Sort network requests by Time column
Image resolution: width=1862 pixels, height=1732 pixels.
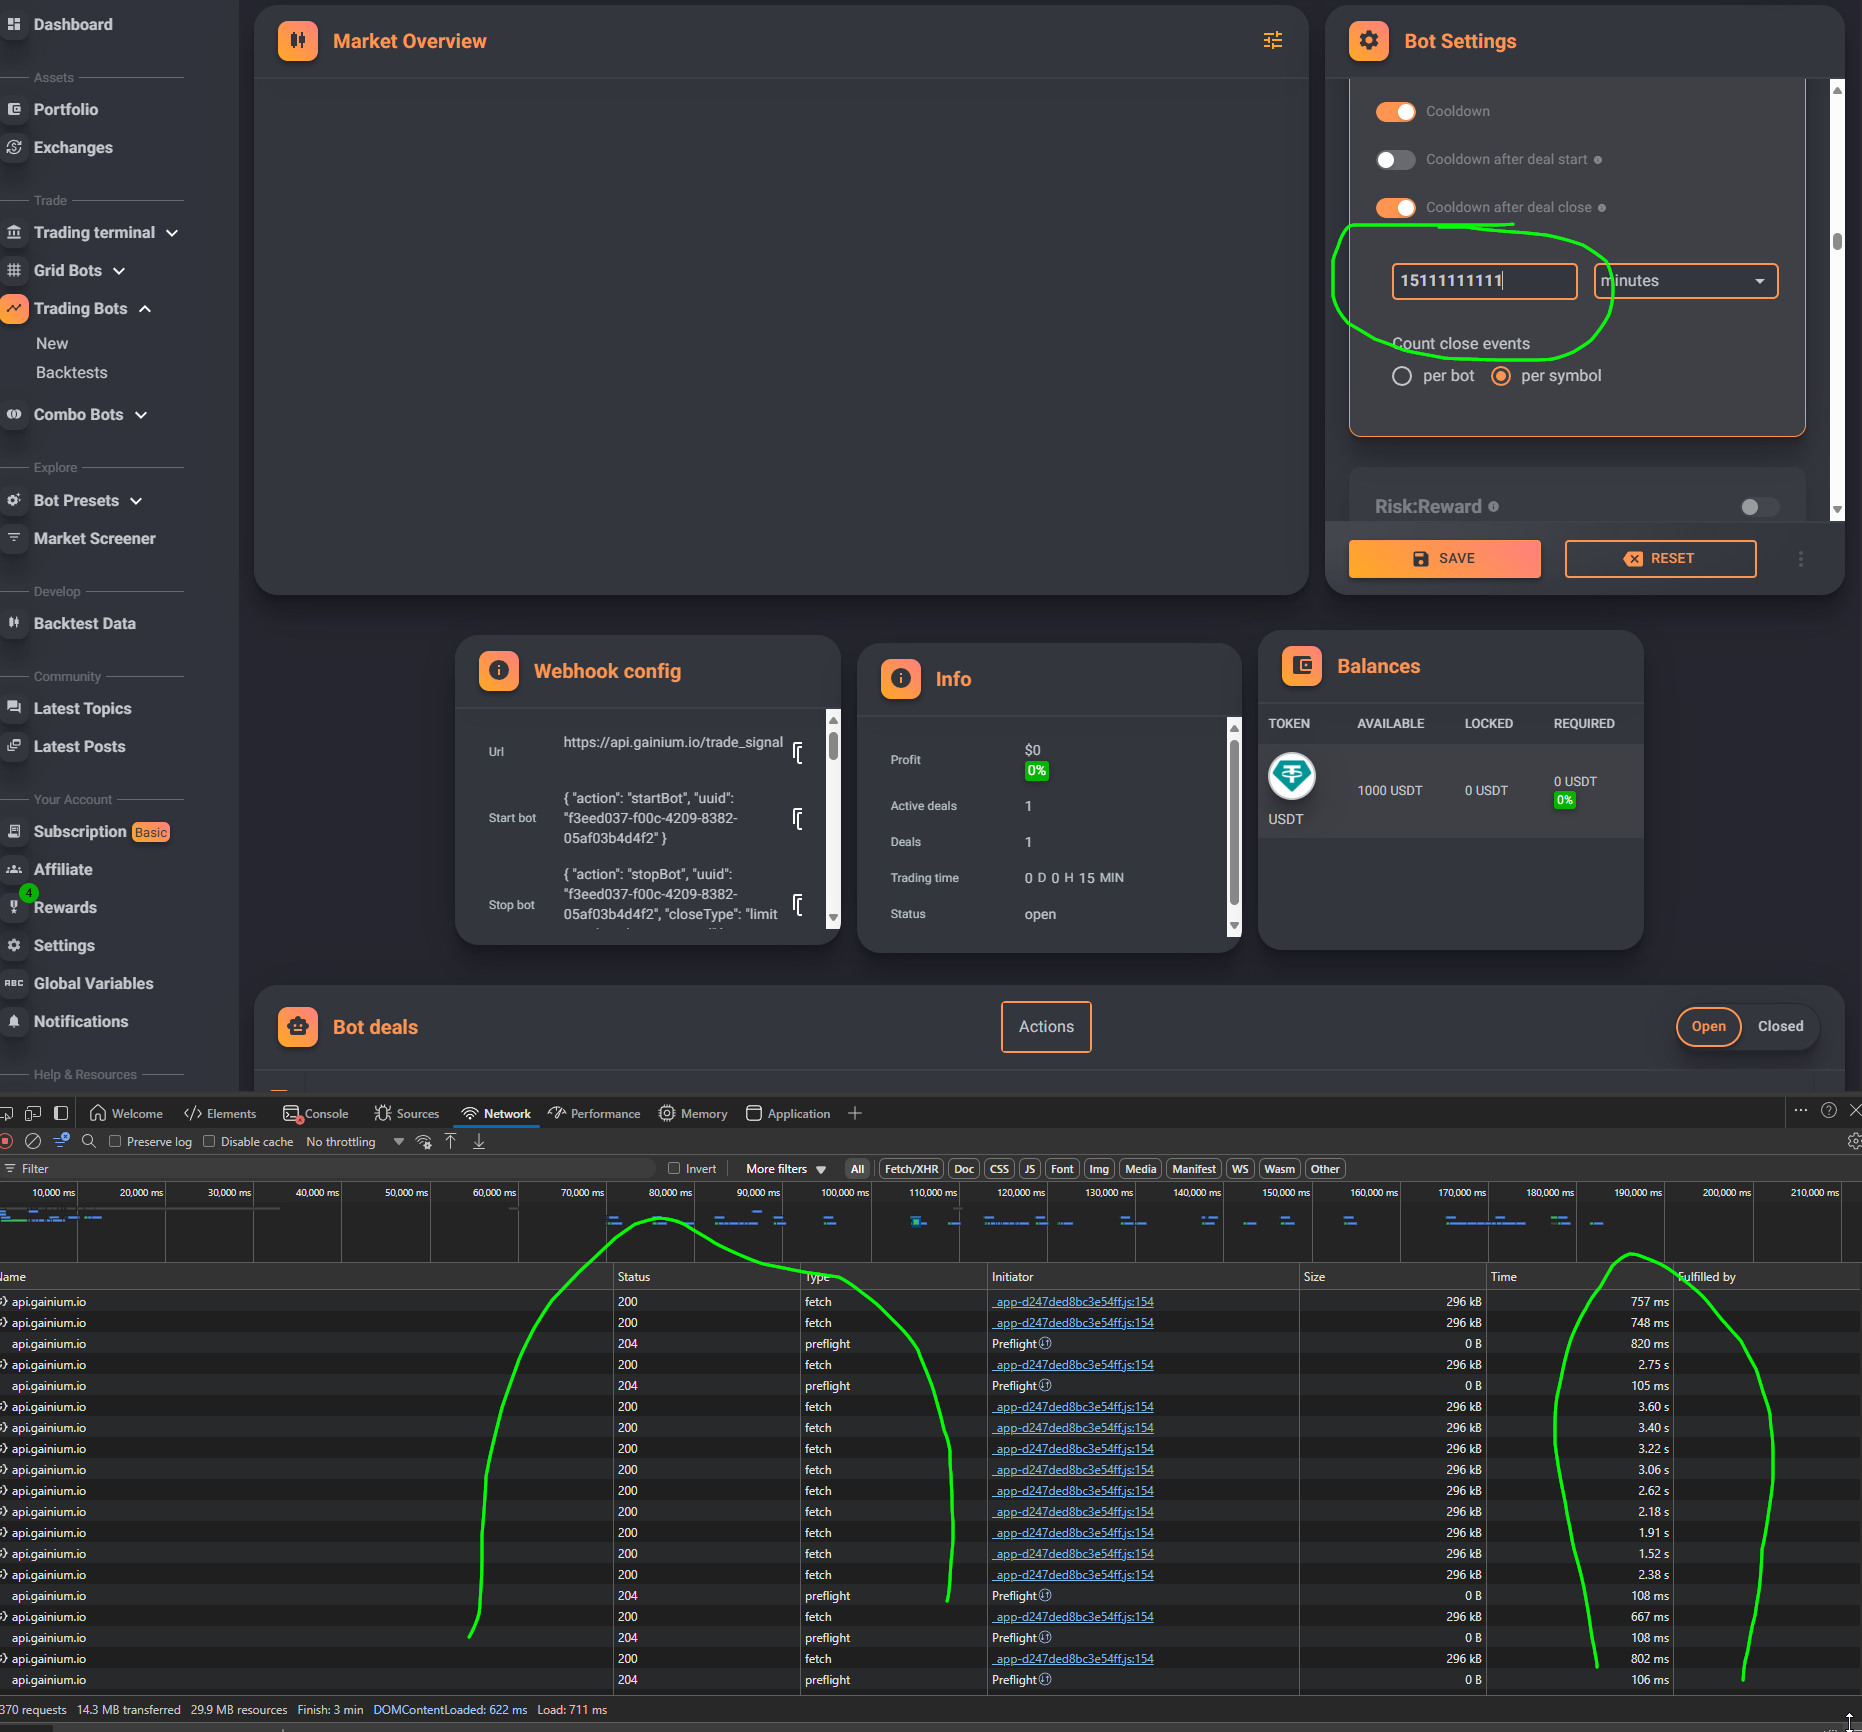pos(1579,1277)
